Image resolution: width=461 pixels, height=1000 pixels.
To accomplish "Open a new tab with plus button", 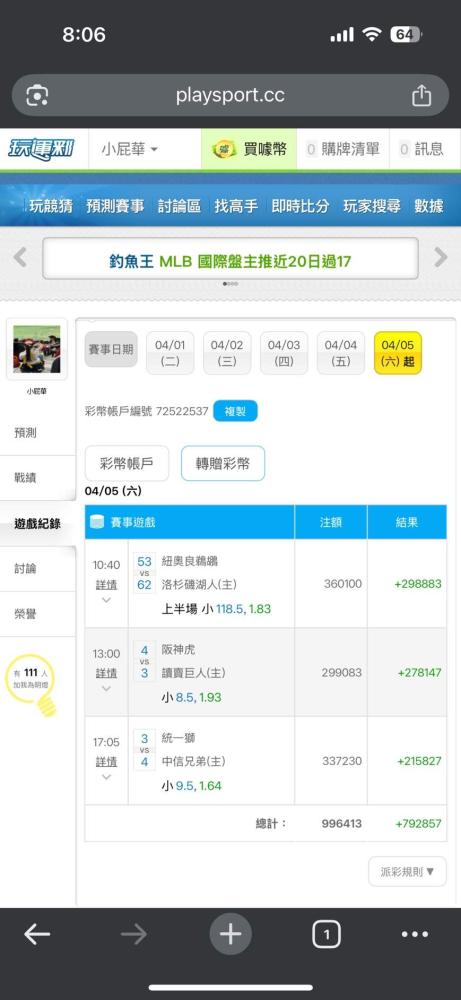I will tap(230, 934).
